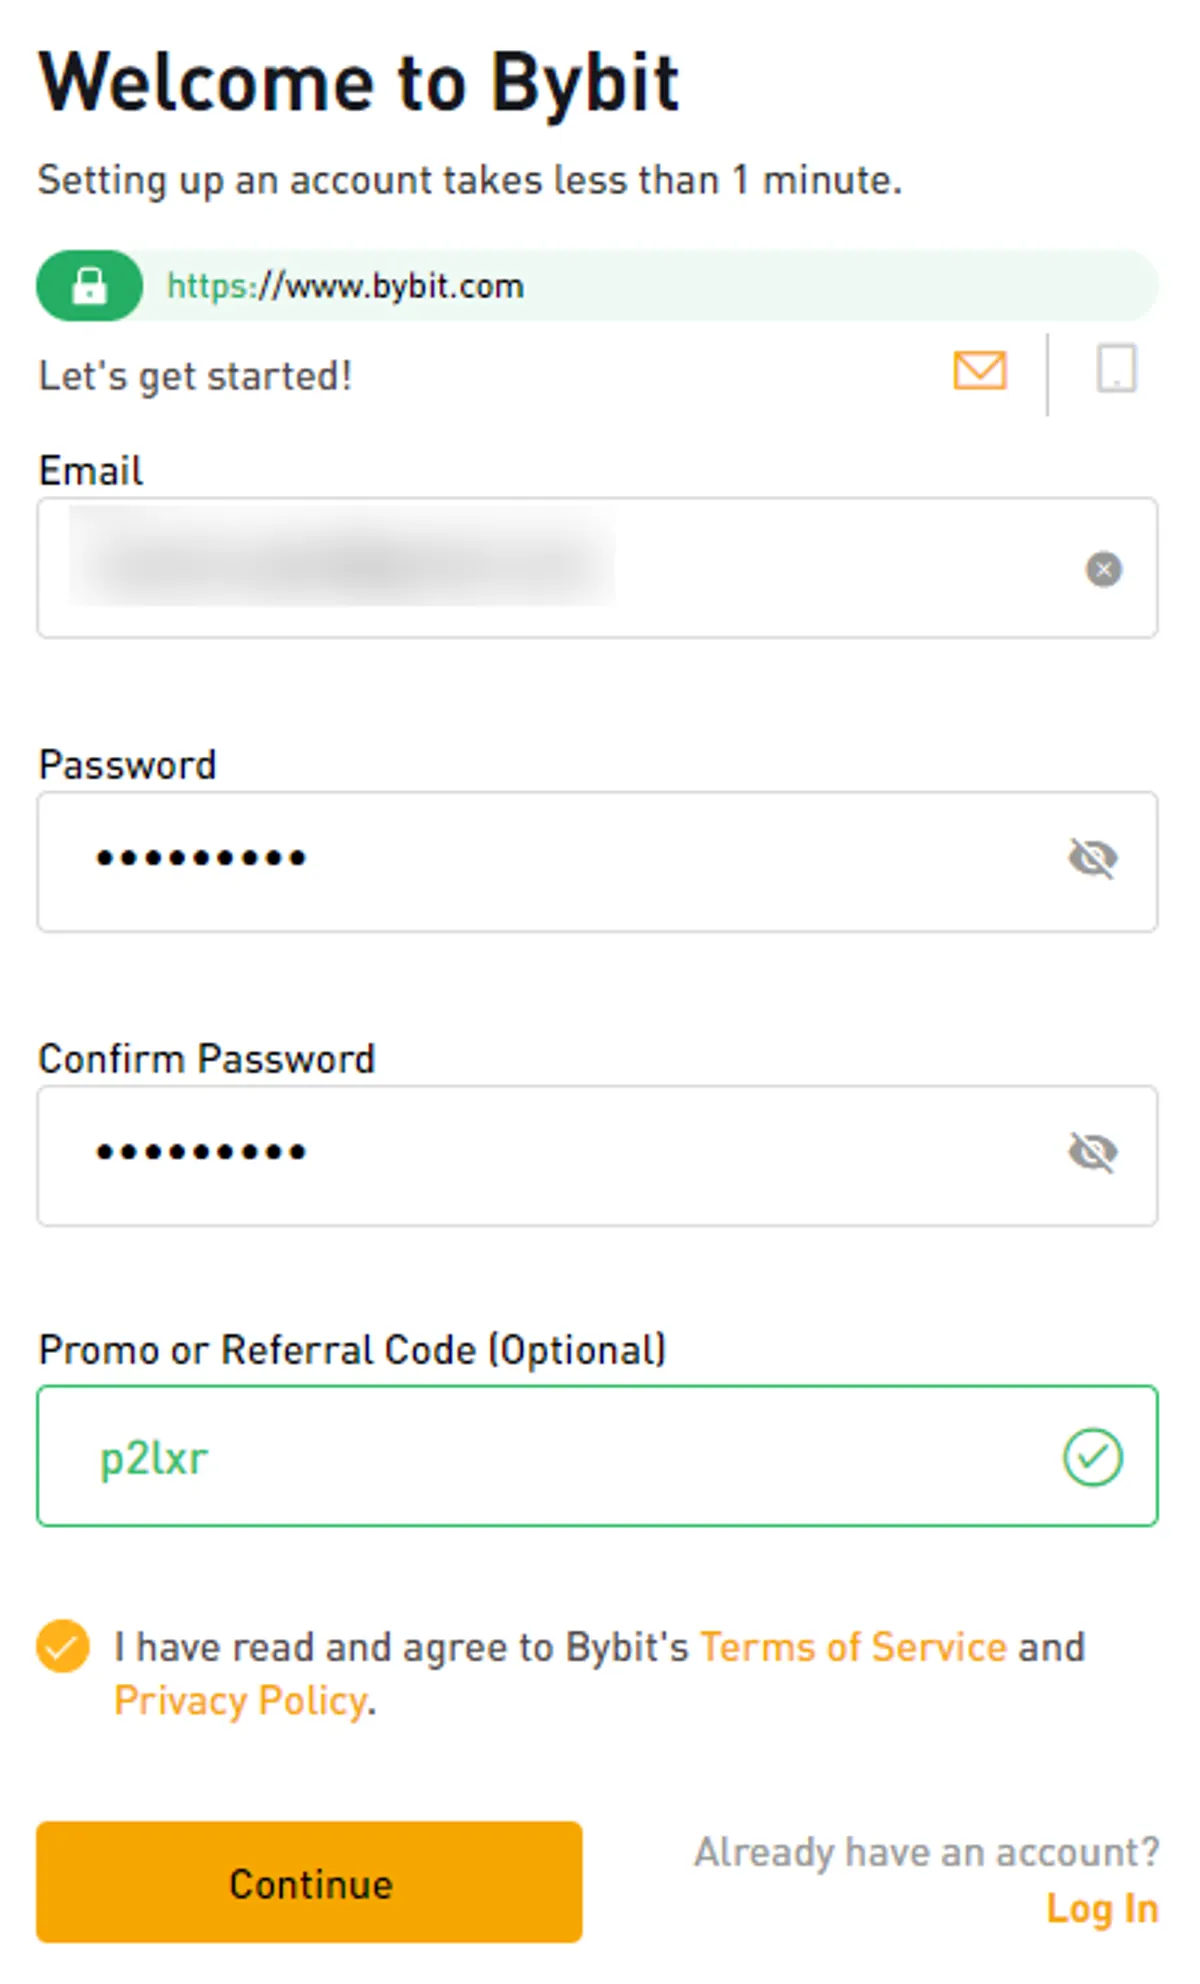Viewport: 1200px width, 1984px height.
Task: Open the Privacy Policy link
Action: 241,1701
